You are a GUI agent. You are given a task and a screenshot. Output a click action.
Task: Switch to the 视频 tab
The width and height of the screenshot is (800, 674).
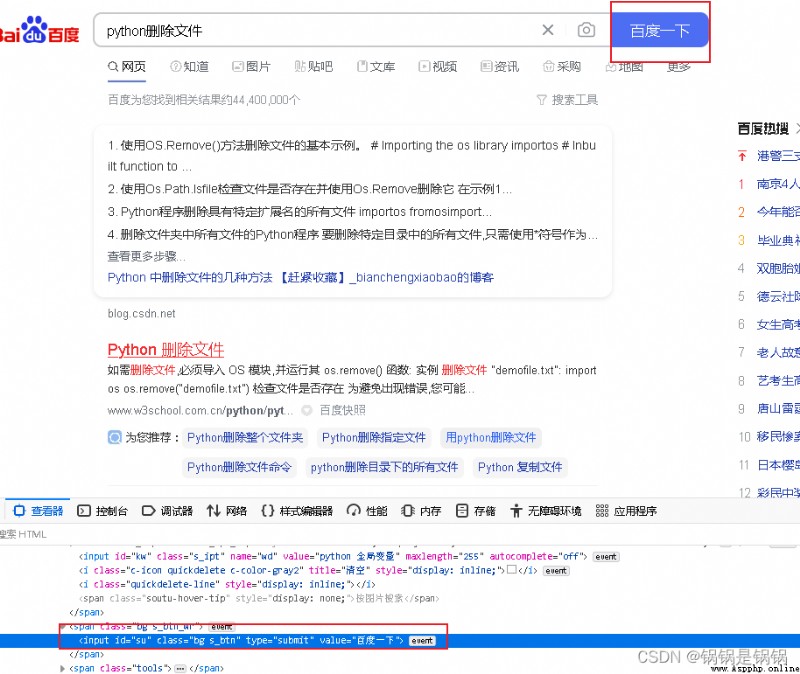click(x=438, y=66)
